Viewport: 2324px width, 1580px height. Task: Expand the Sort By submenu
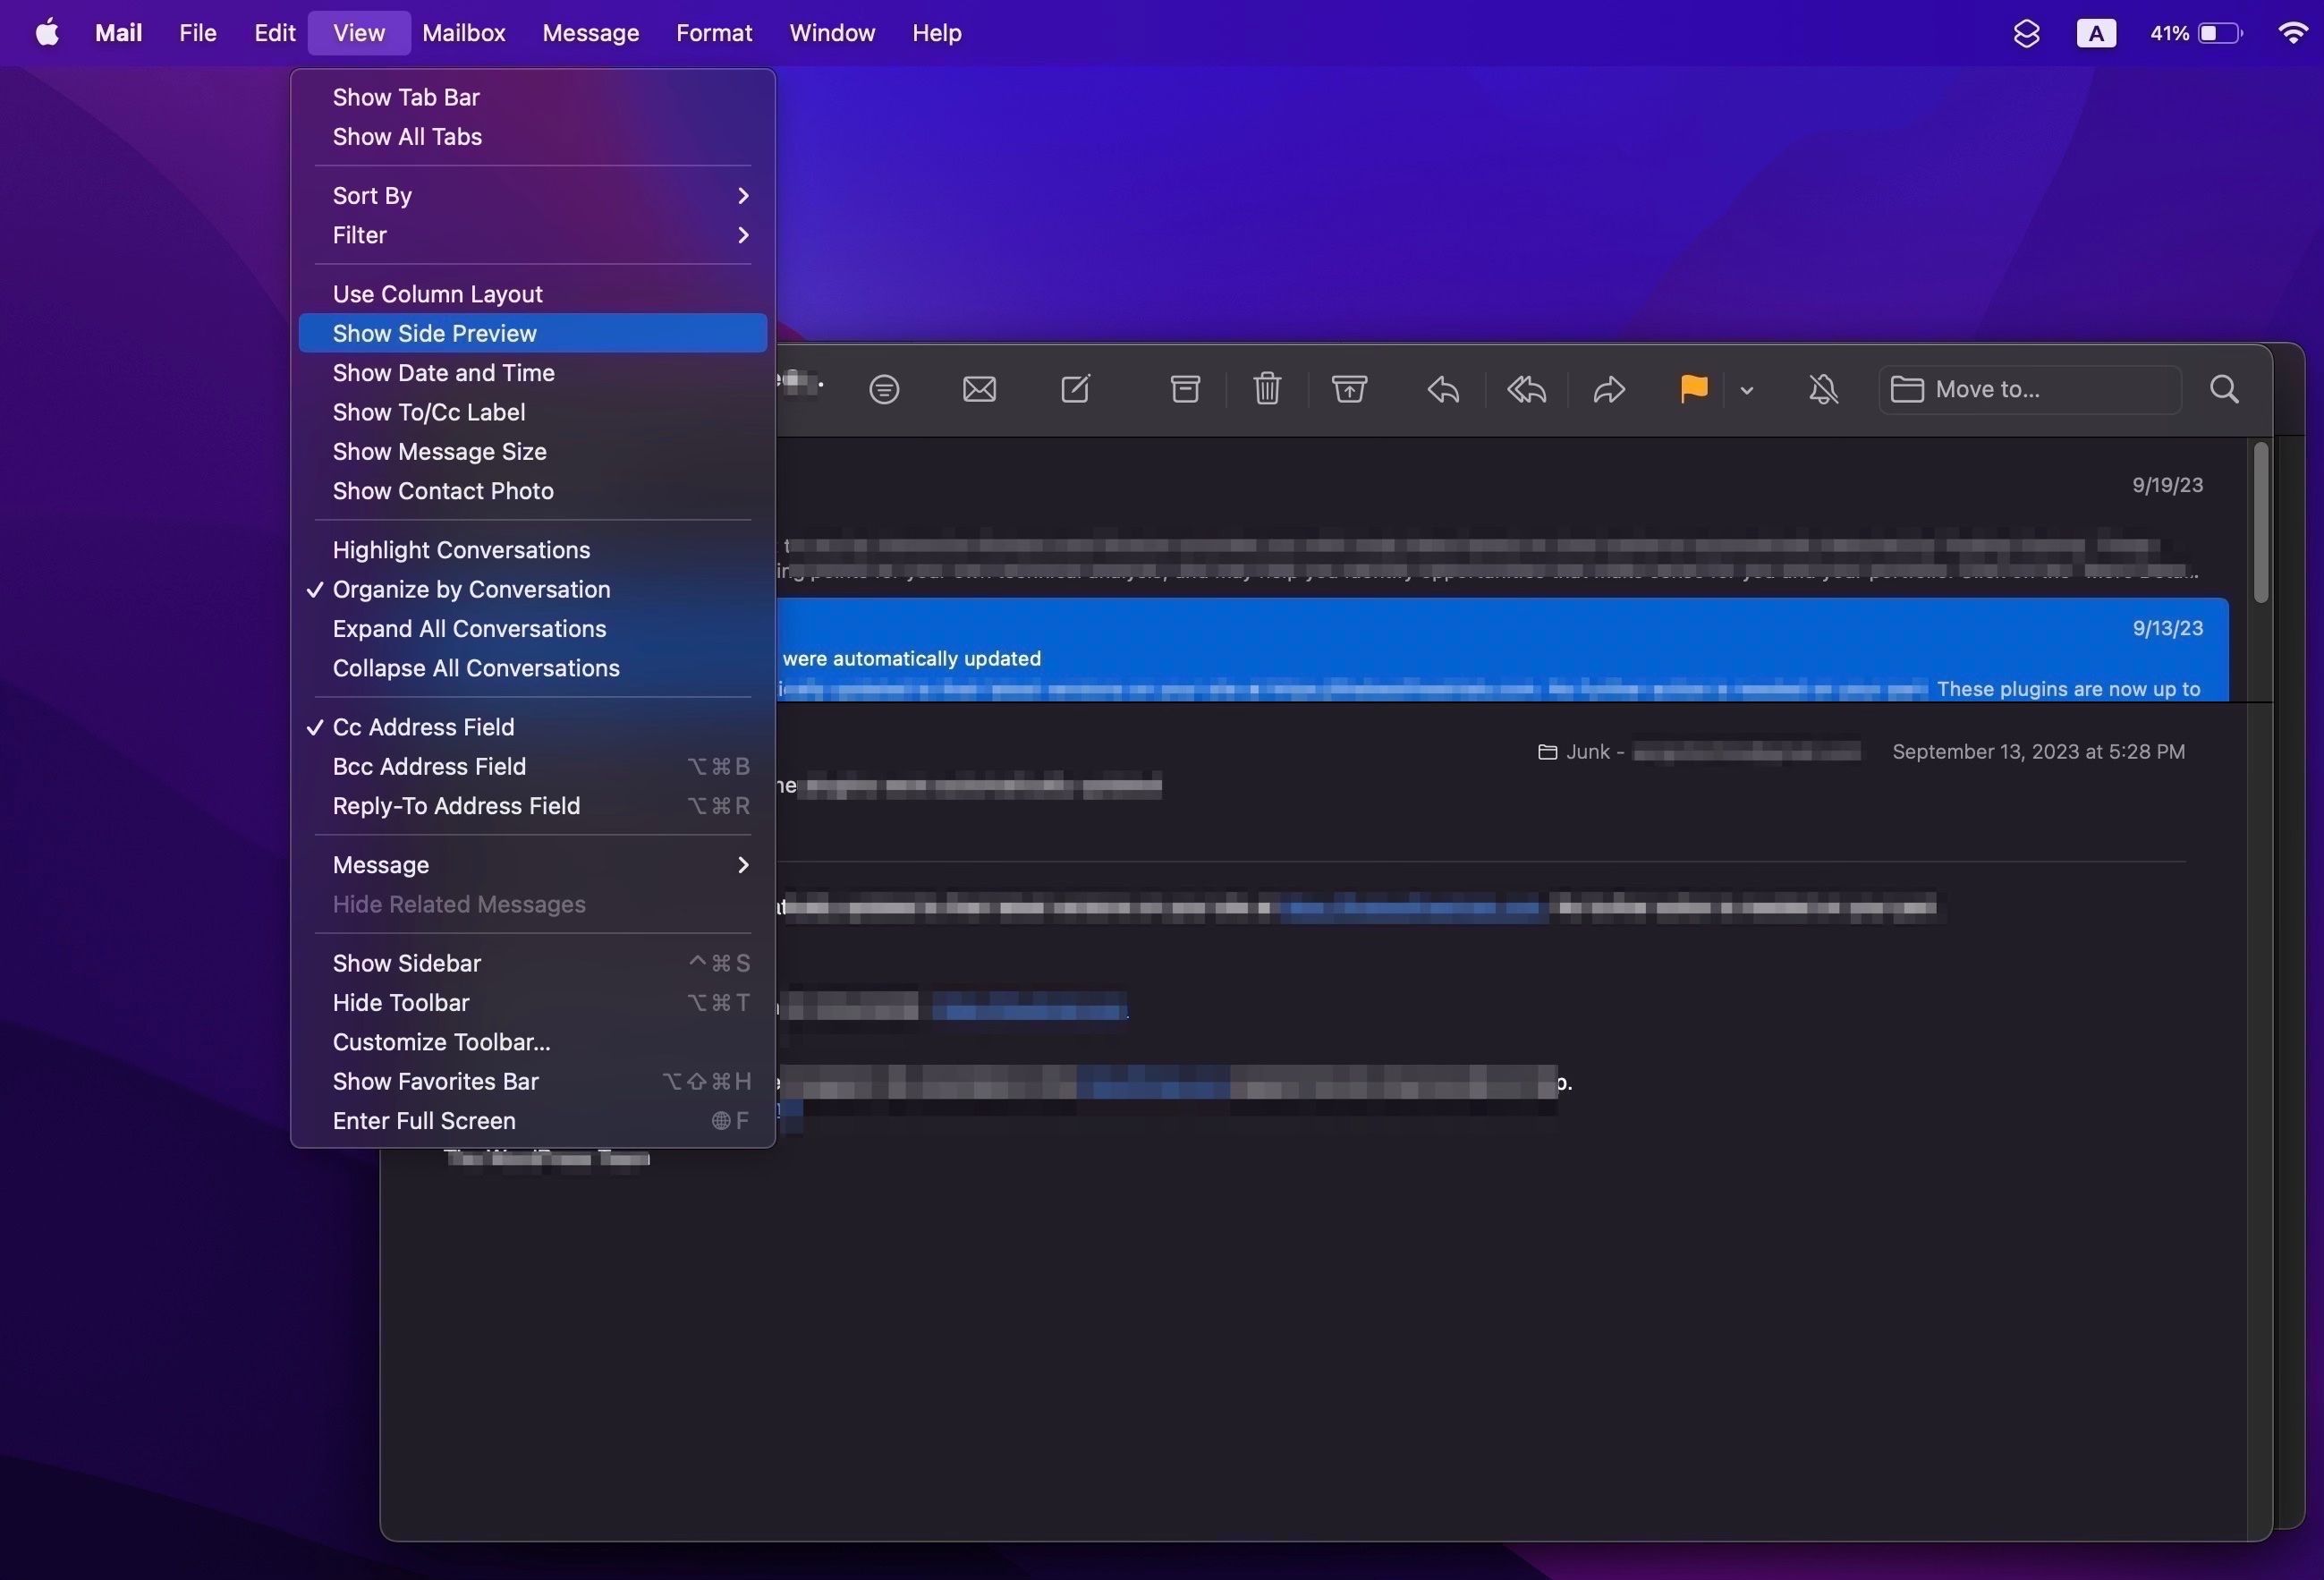(x=372, y=195)
